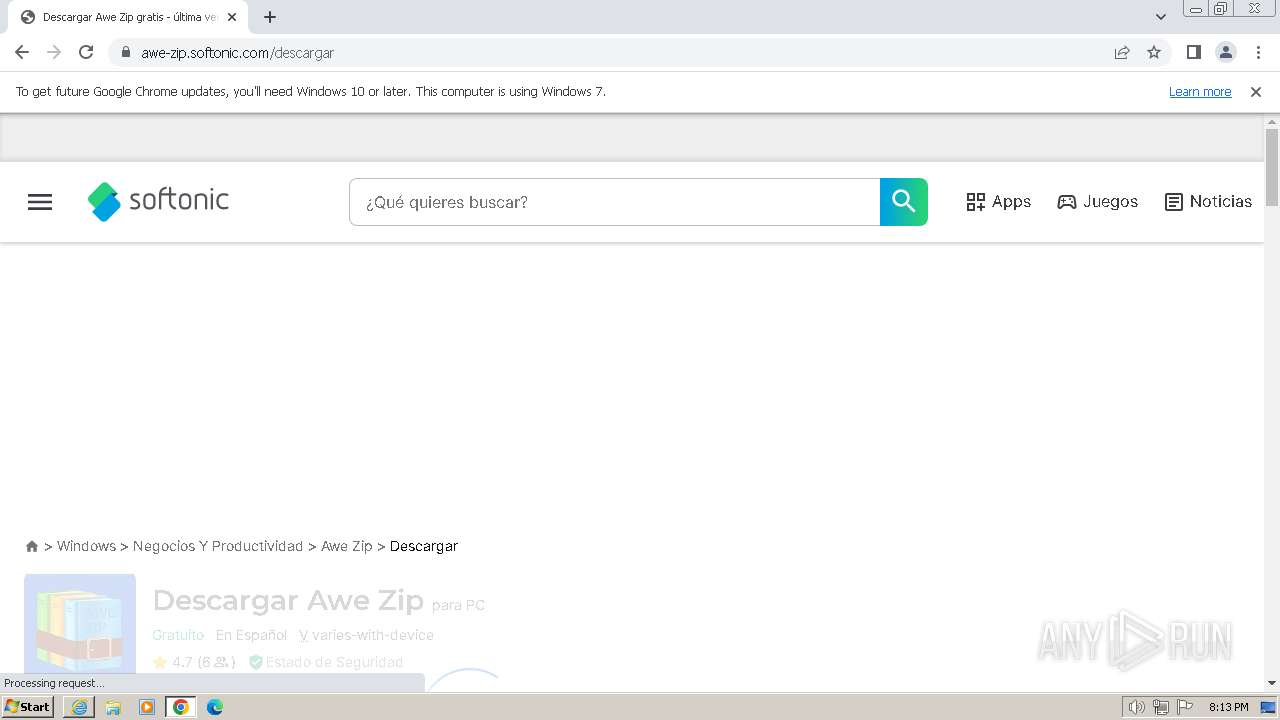1280x720 pixels.
Task: Share this page icon in address bar
Action: point(1122,52)
